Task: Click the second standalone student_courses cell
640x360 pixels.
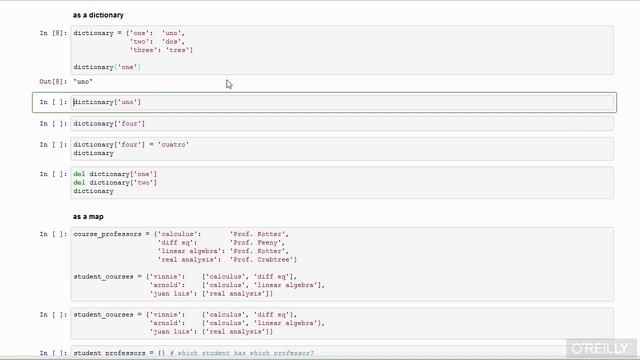Action: pos(342,323)
